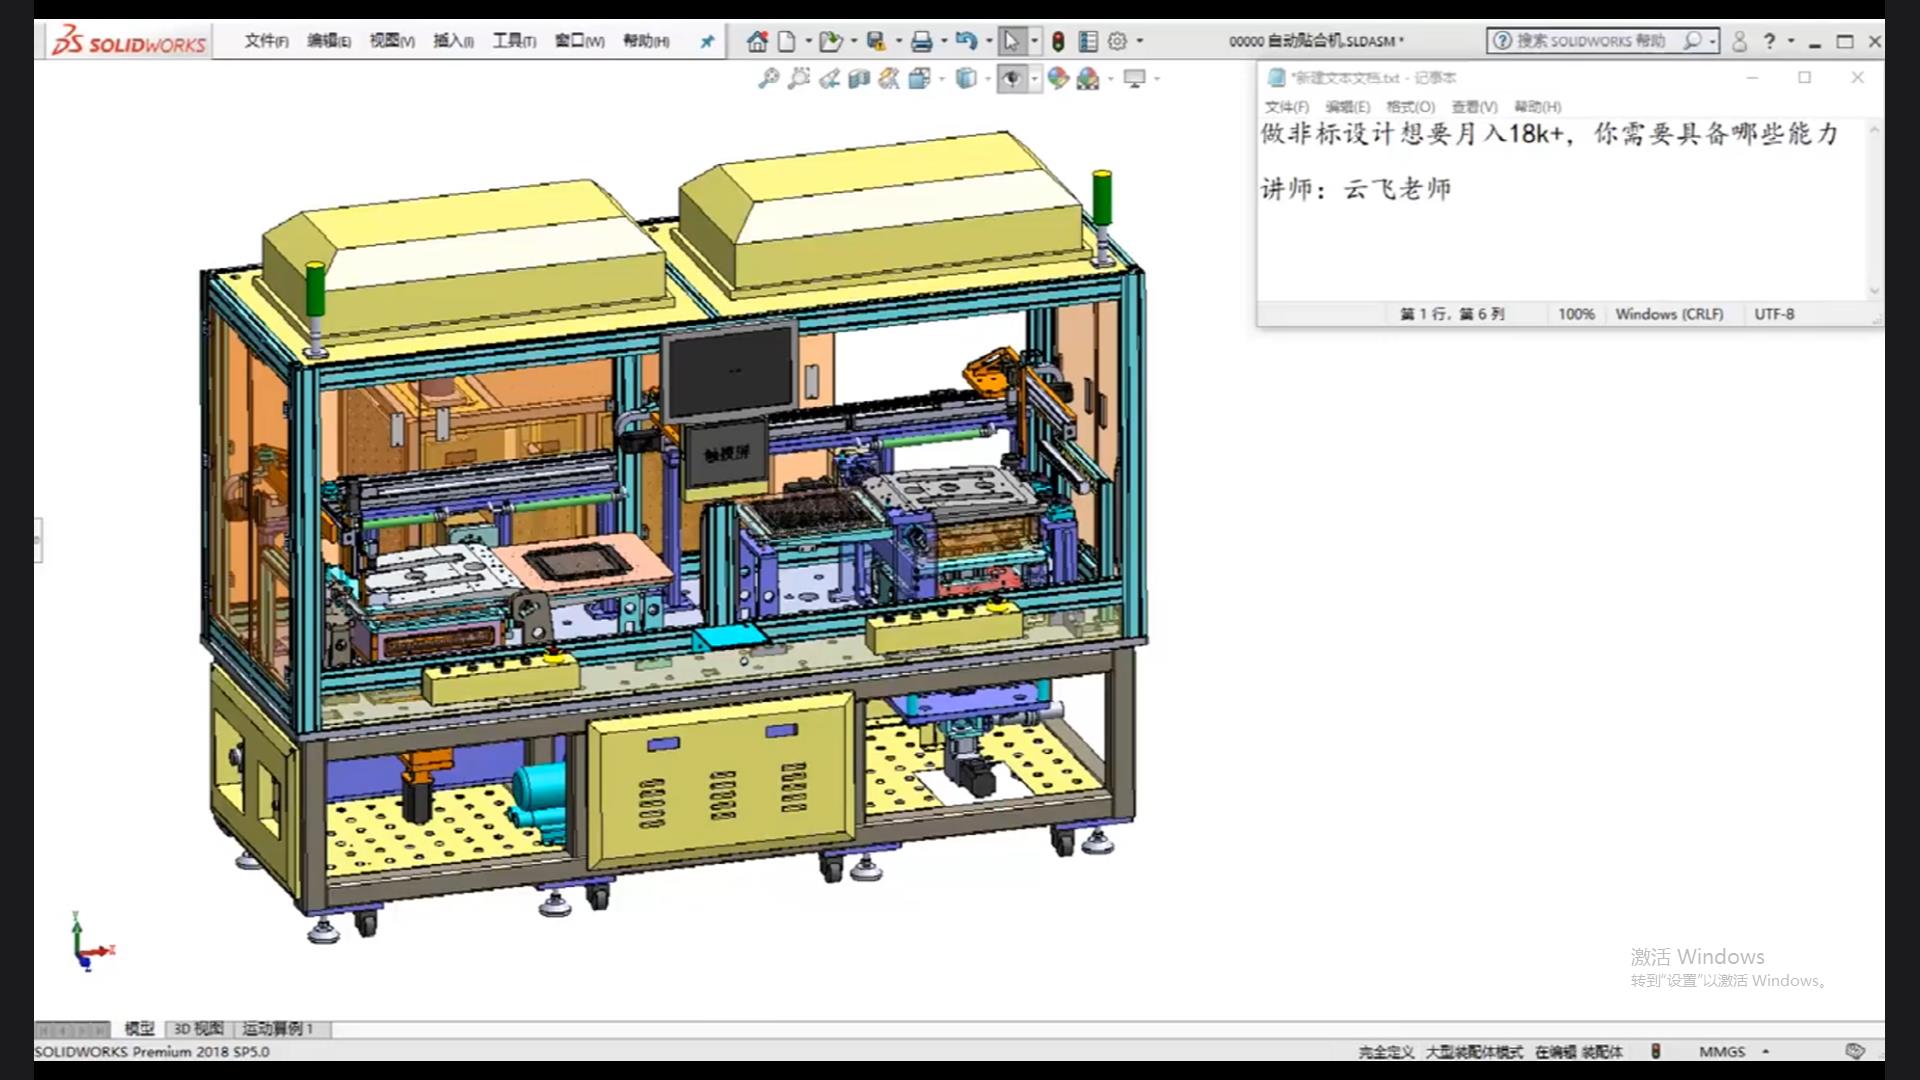Screen dimensions: 1920x1080
Task: Click Zoom to Area icon
Action: pyautogui.click(x=798, y=78)
